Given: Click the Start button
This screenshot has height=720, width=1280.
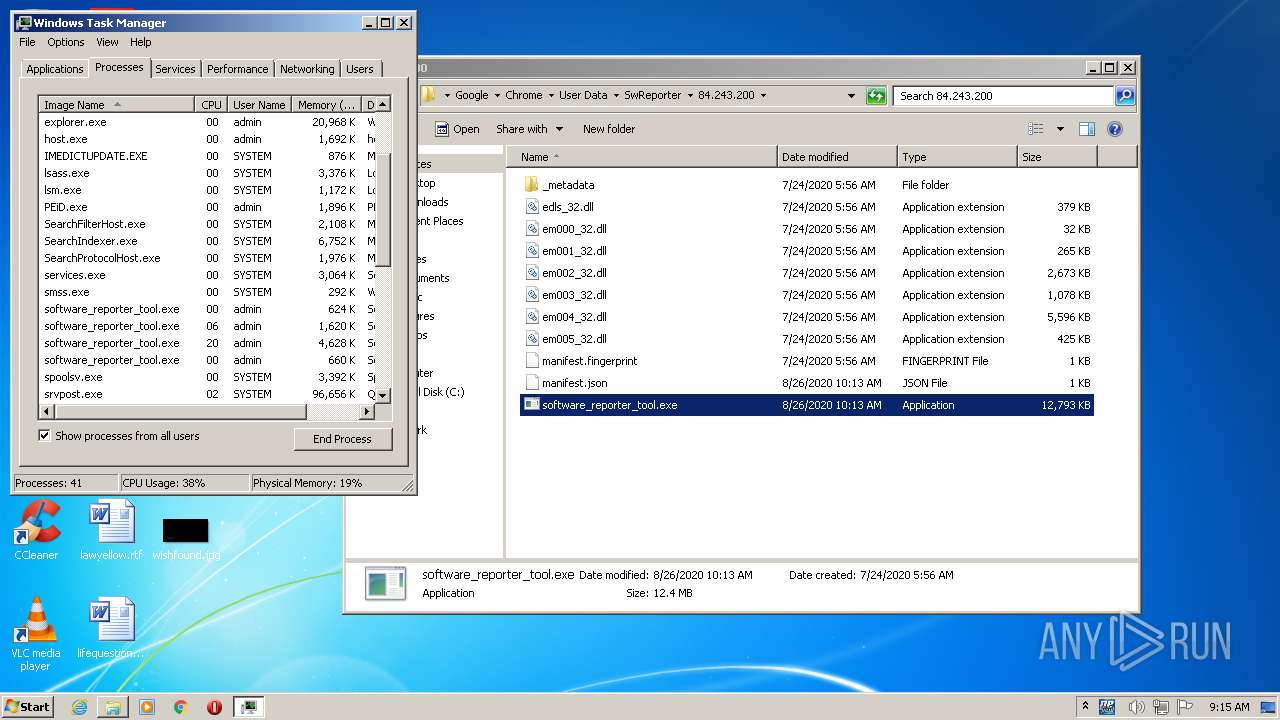Looking at the screenshot, I should click(27, 707).
